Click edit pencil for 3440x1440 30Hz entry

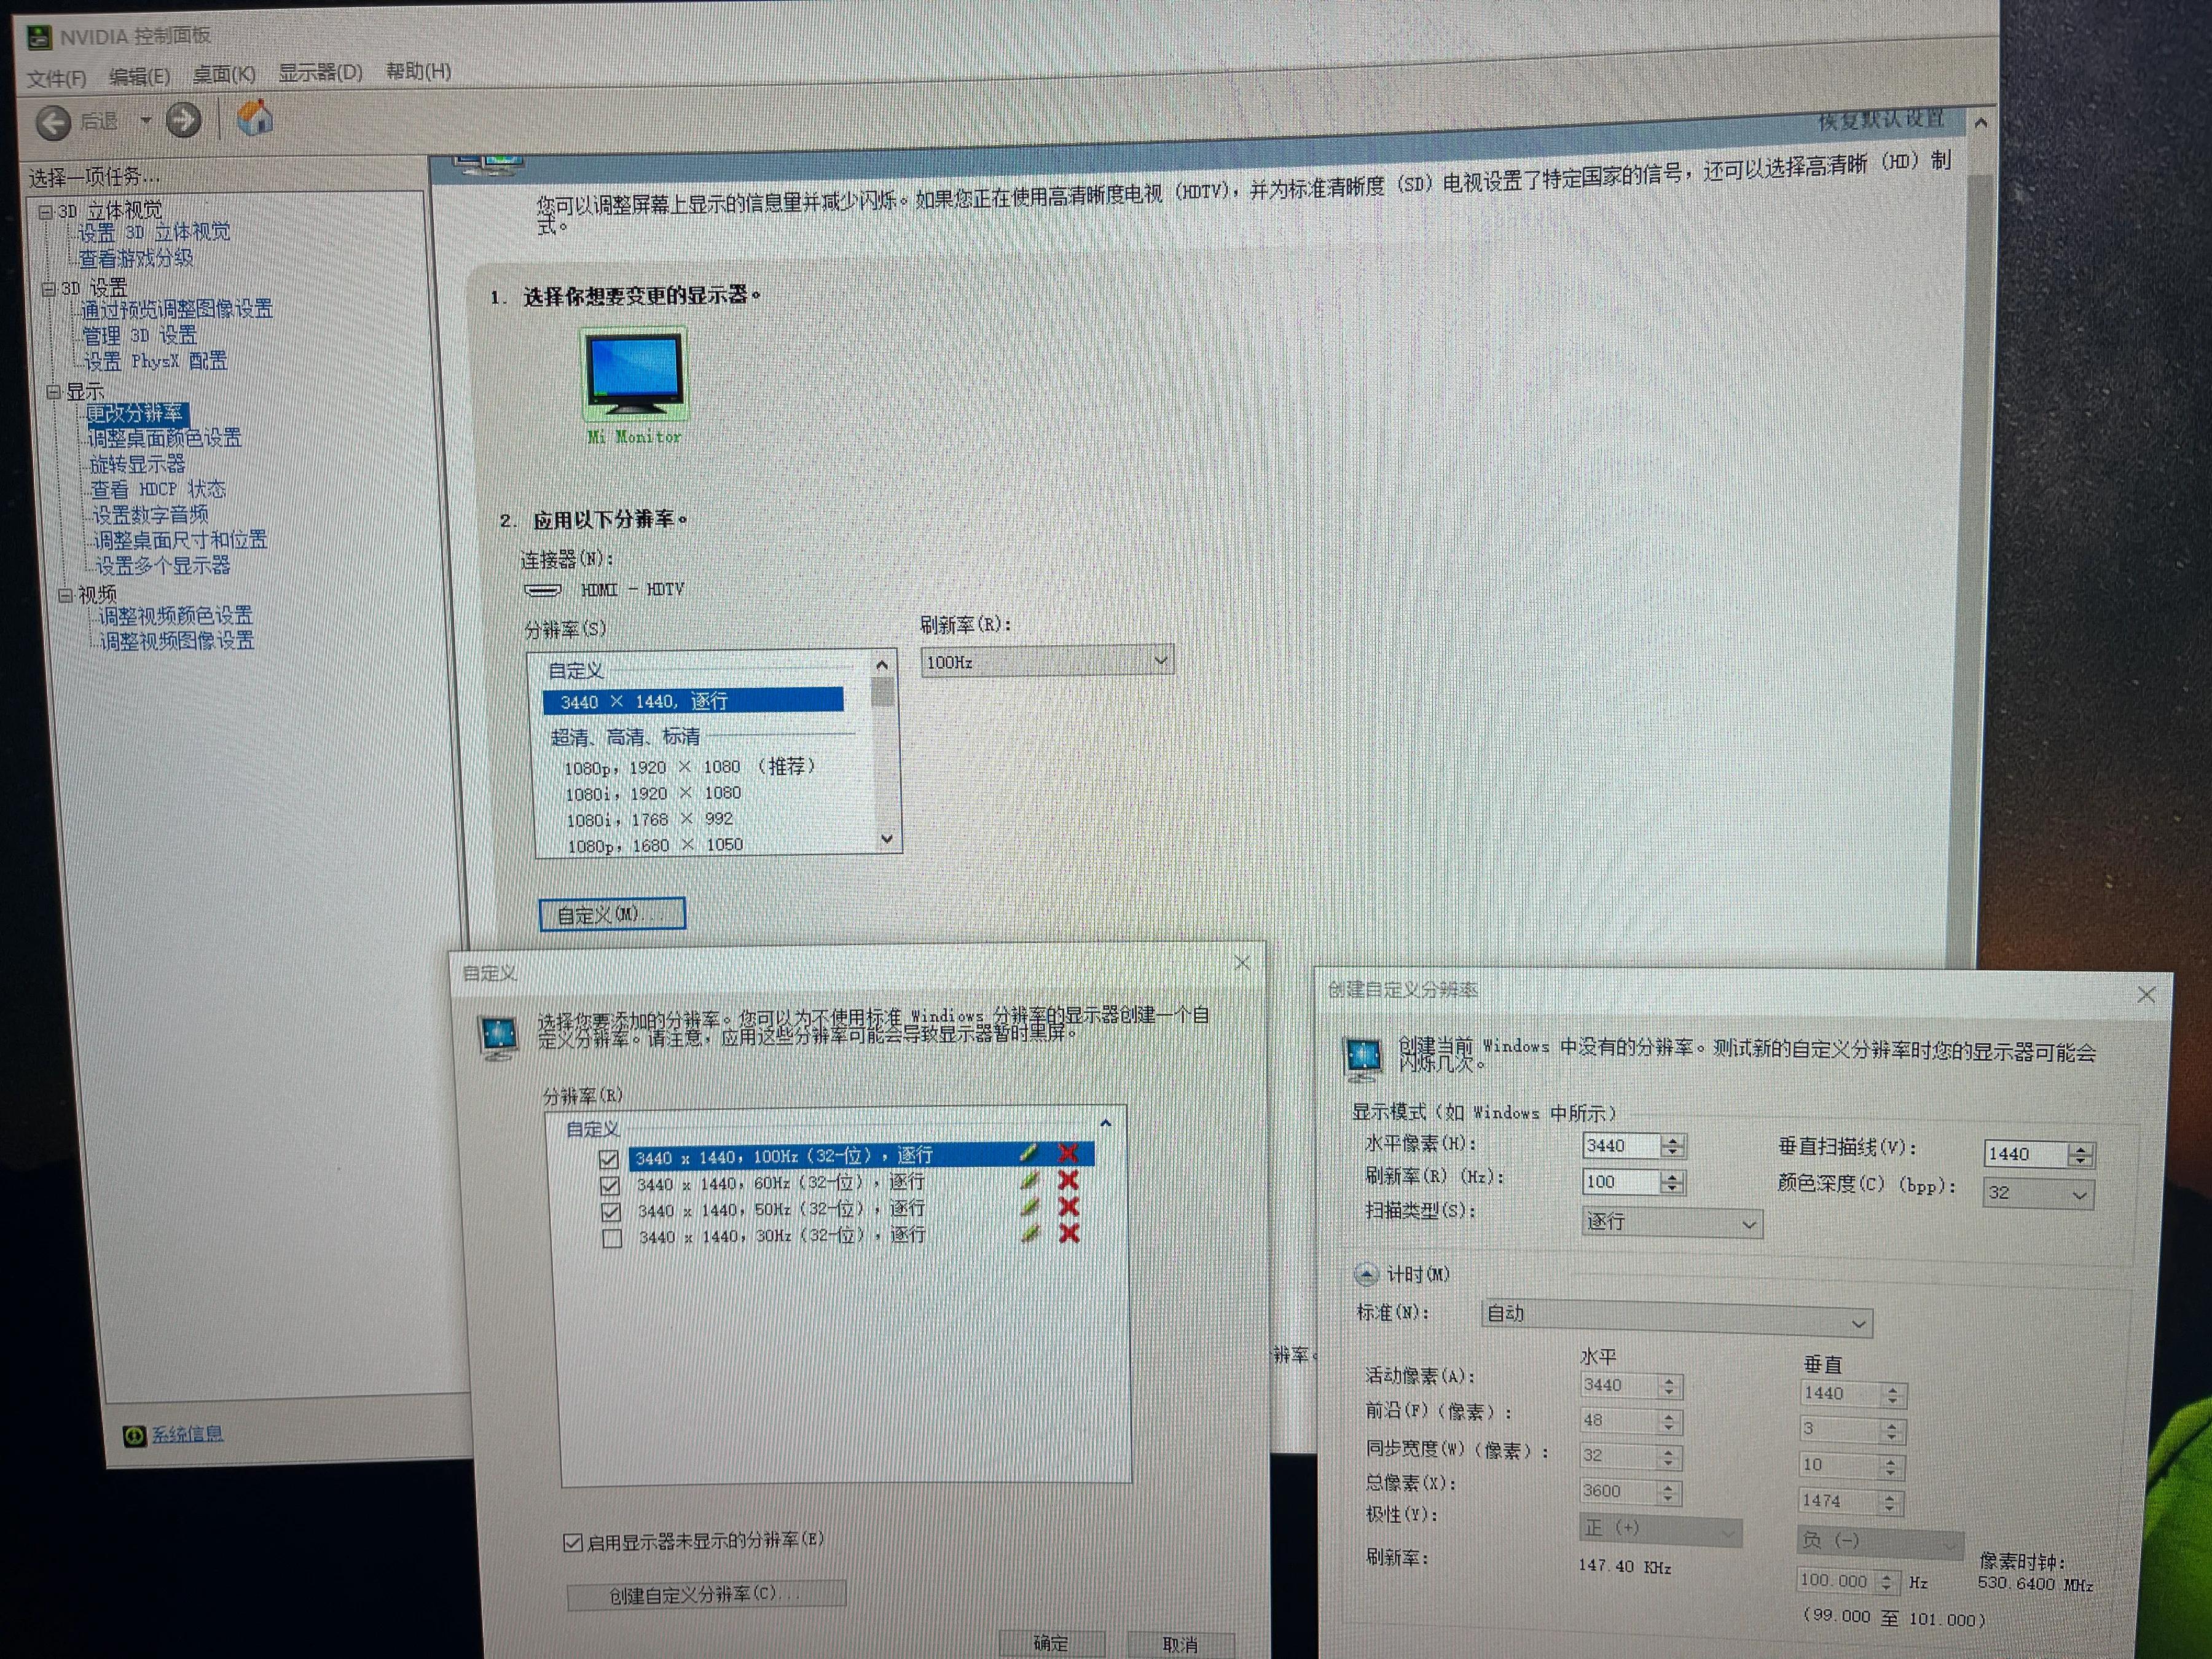(1030, 1233)
